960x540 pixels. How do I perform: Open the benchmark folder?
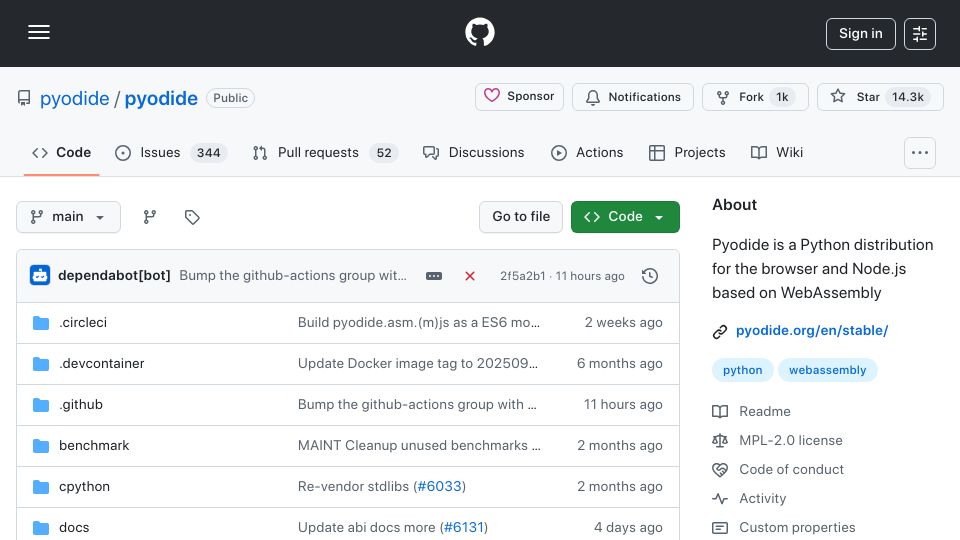click(94, 446)
